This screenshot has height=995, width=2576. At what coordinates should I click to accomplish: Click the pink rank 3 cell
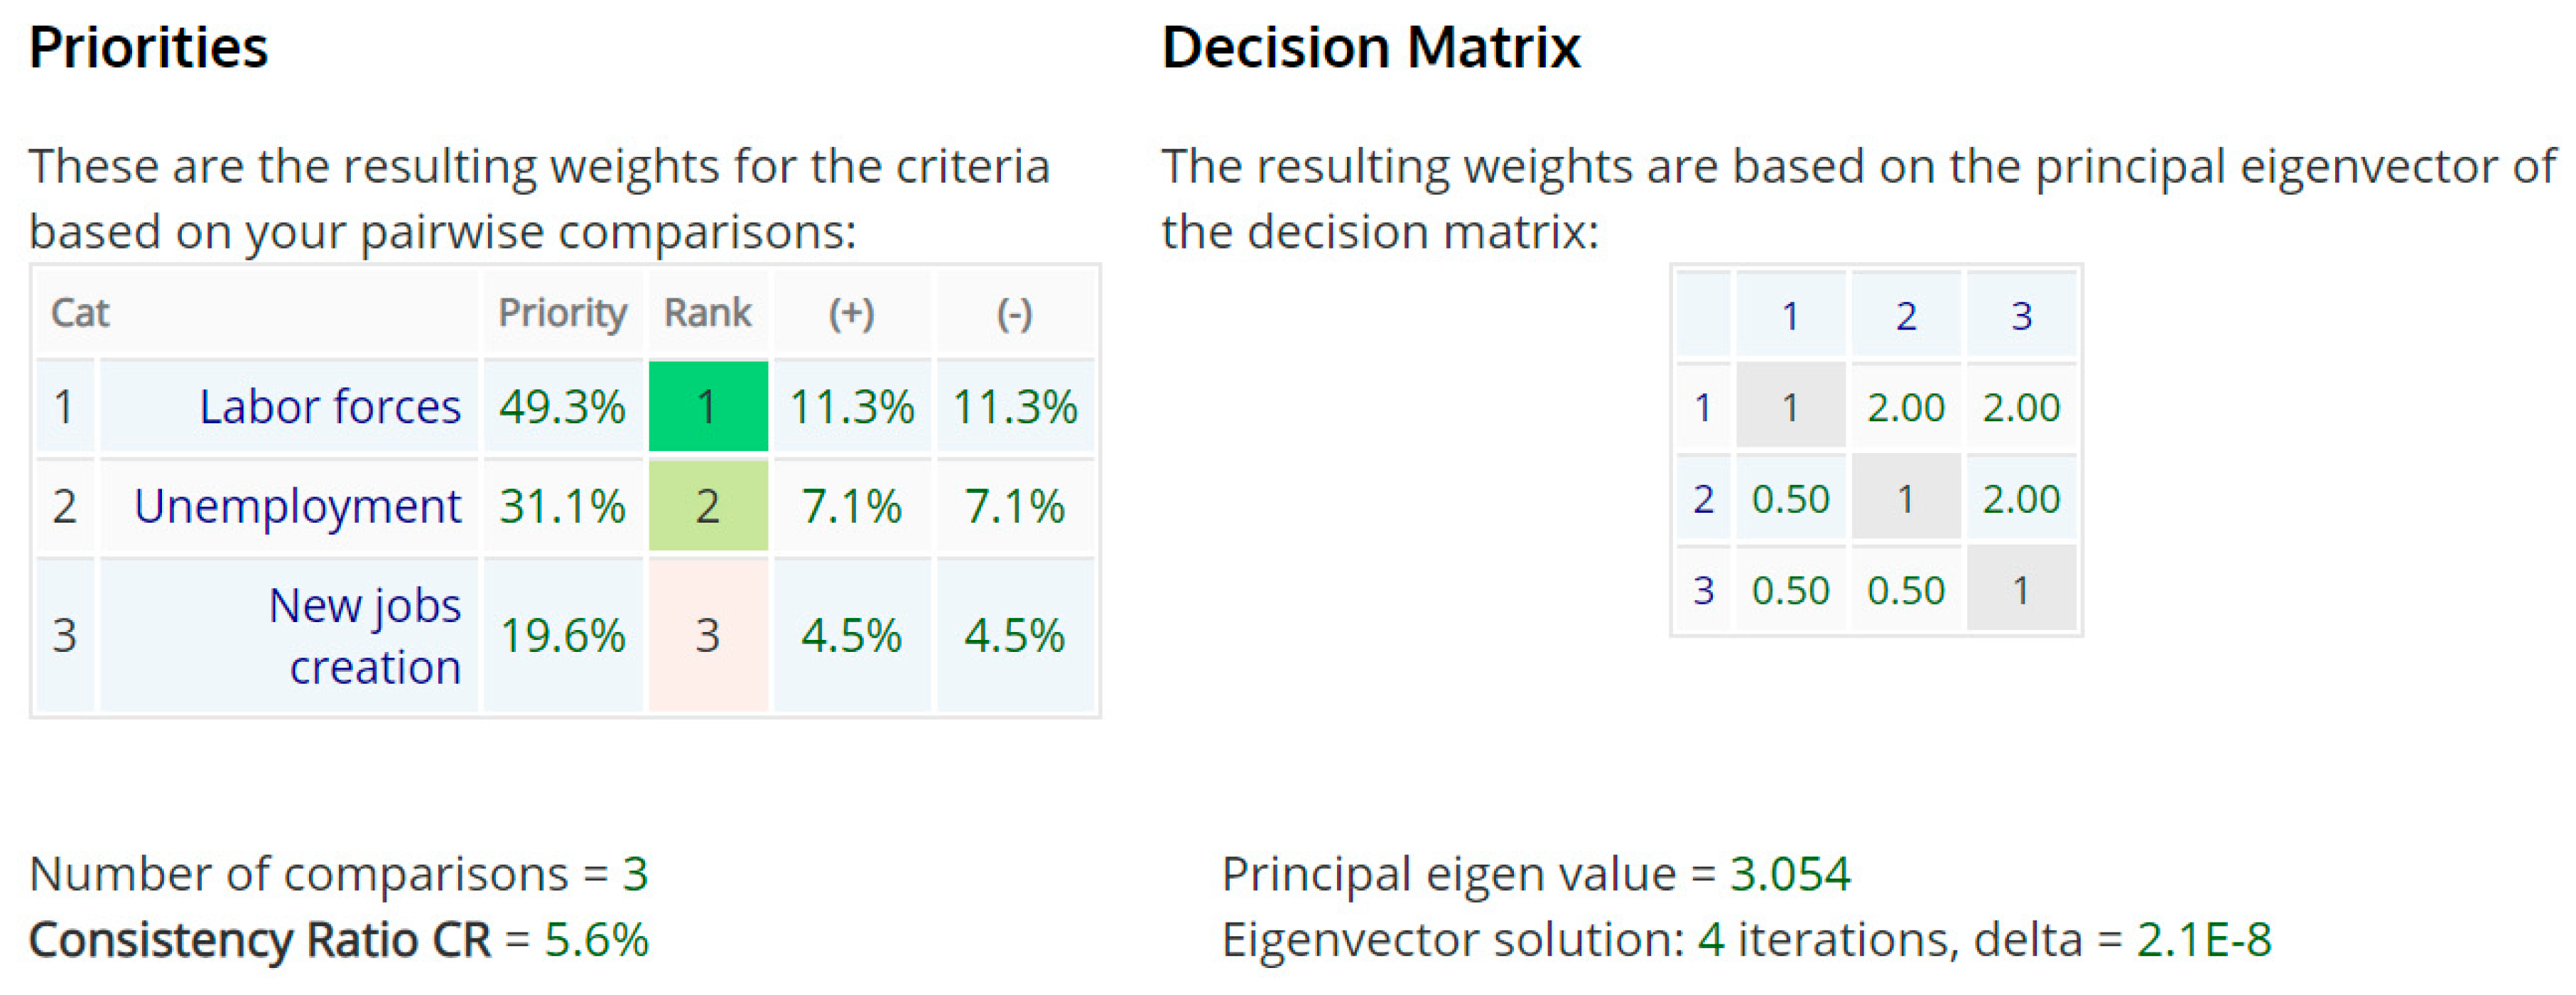(x=708, y=635)
